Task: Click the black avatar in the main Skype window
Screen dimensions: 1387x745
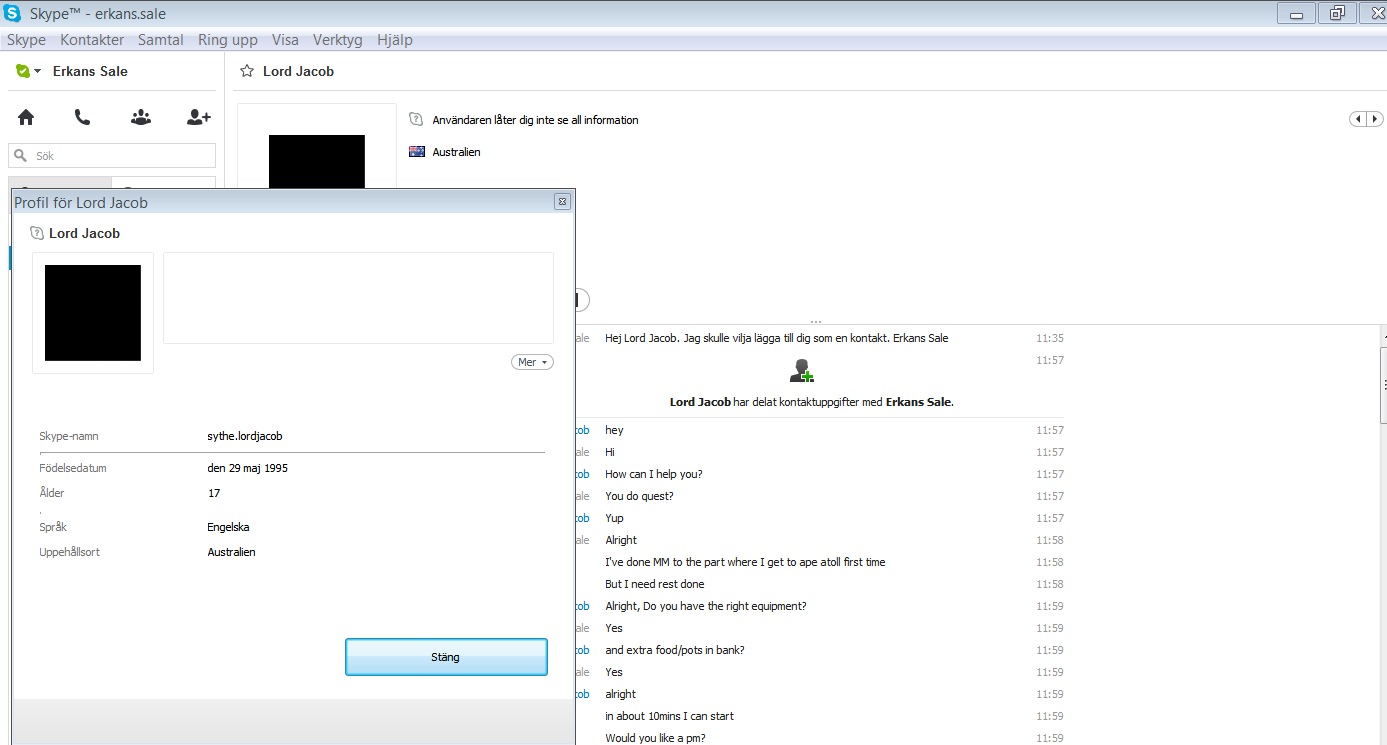Action: 317,162
